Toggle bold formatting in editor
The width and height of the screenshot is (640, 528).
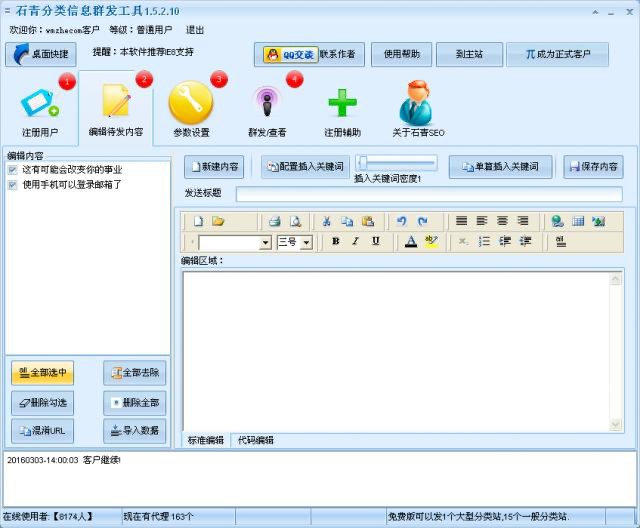coord(335,241)
